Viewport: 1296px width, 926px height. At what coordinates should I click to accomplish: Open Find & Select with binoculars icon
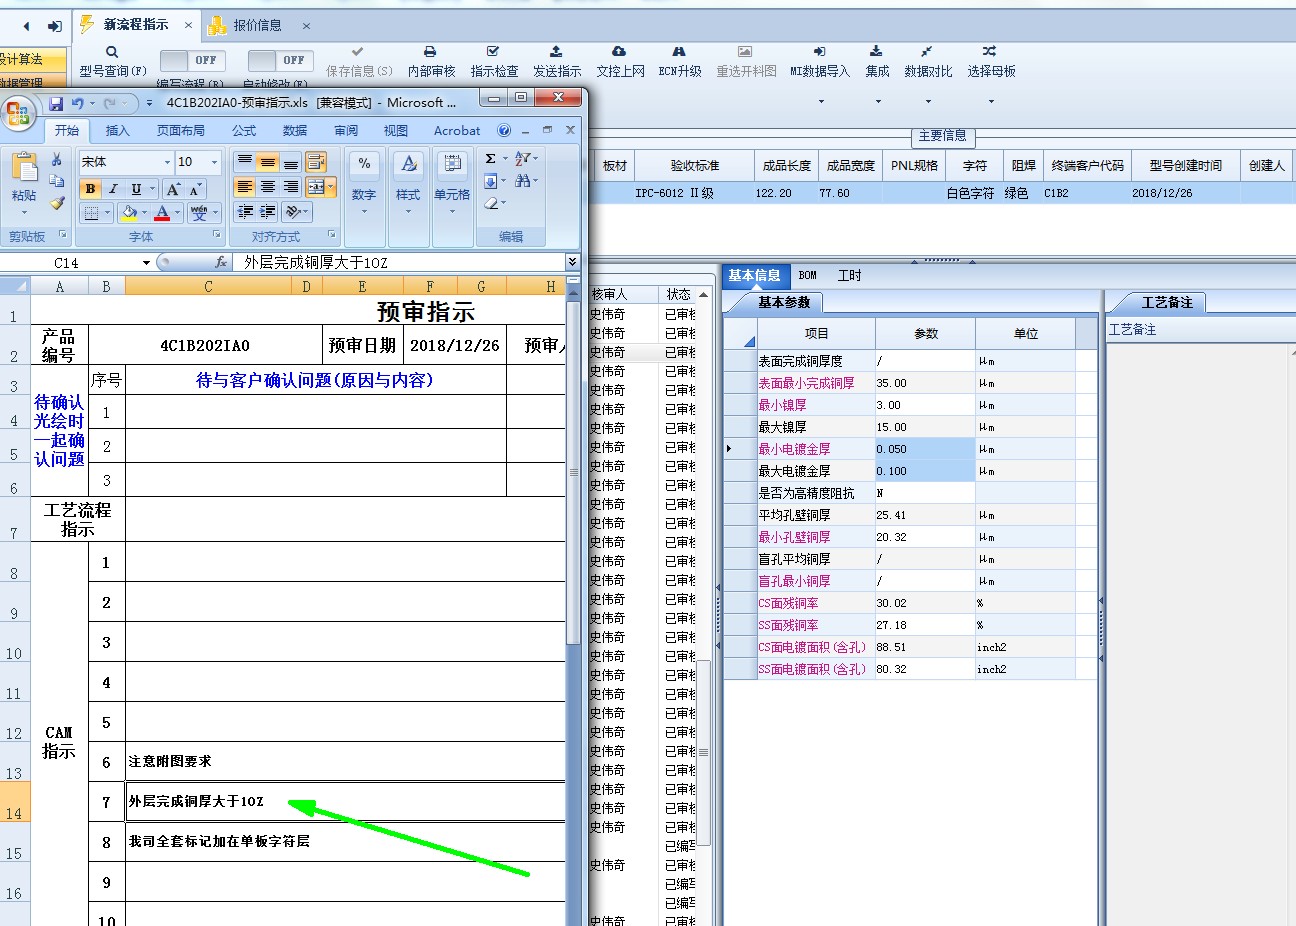(x=523, y=181)
